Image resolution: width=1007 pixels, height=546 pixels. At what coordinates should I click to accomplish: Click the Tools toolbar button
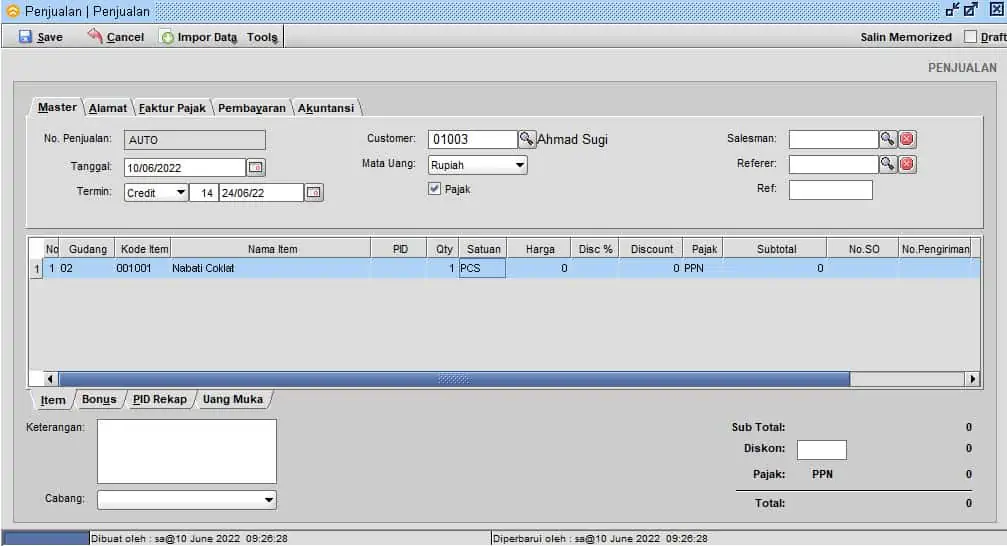[262, 37]
